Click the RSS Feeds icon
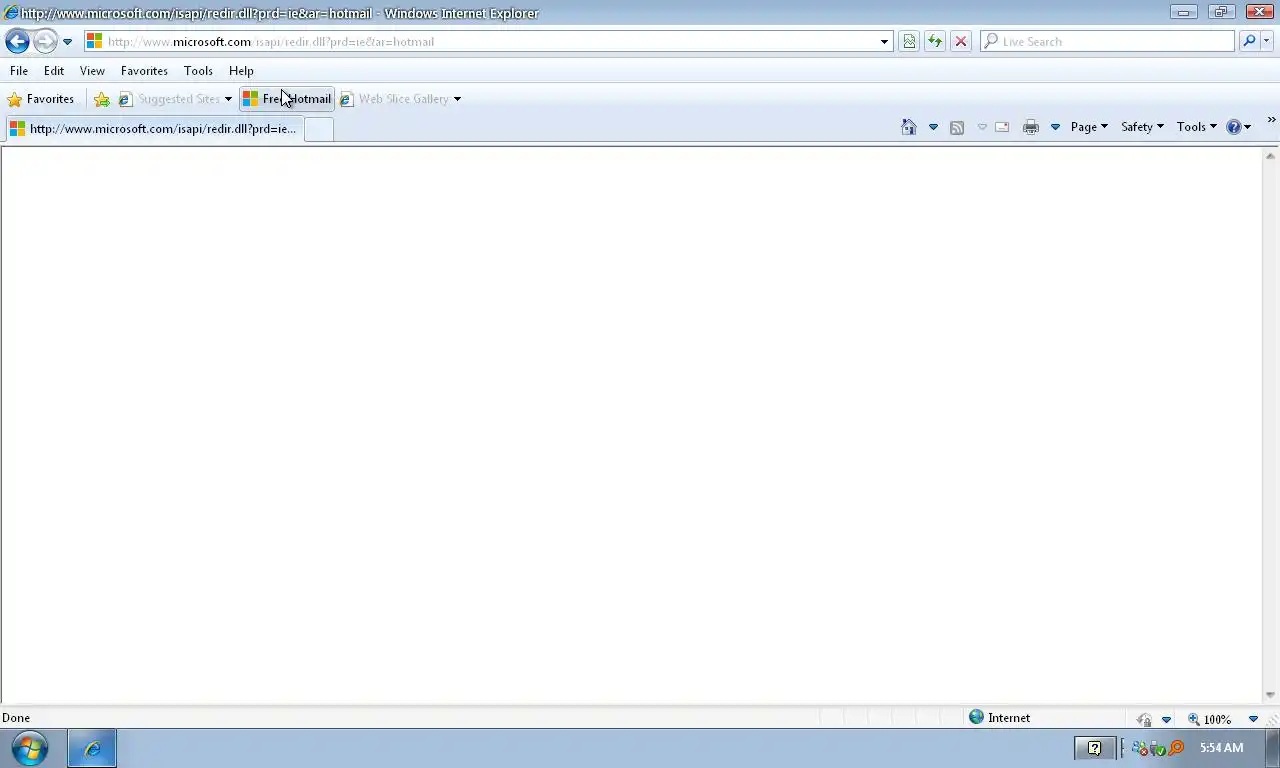 [x=957, y=127]
